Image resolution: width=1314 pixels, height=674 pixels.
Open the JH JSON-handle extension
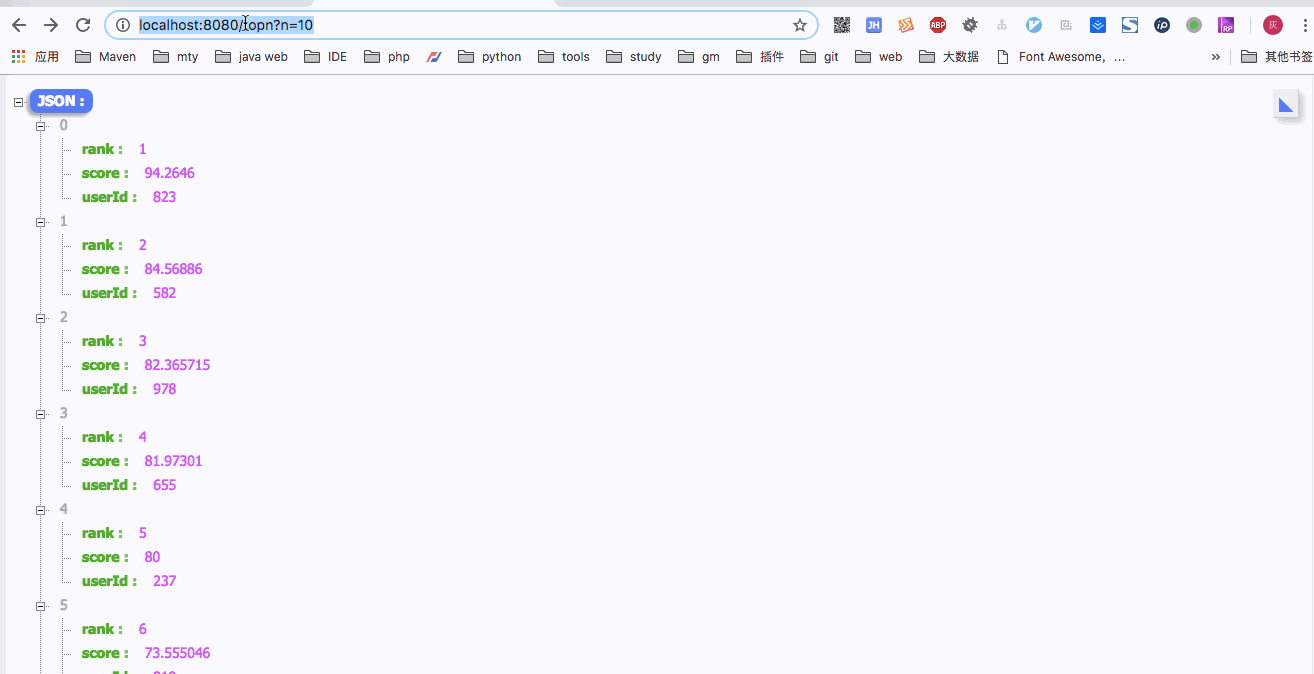(874, 25)
